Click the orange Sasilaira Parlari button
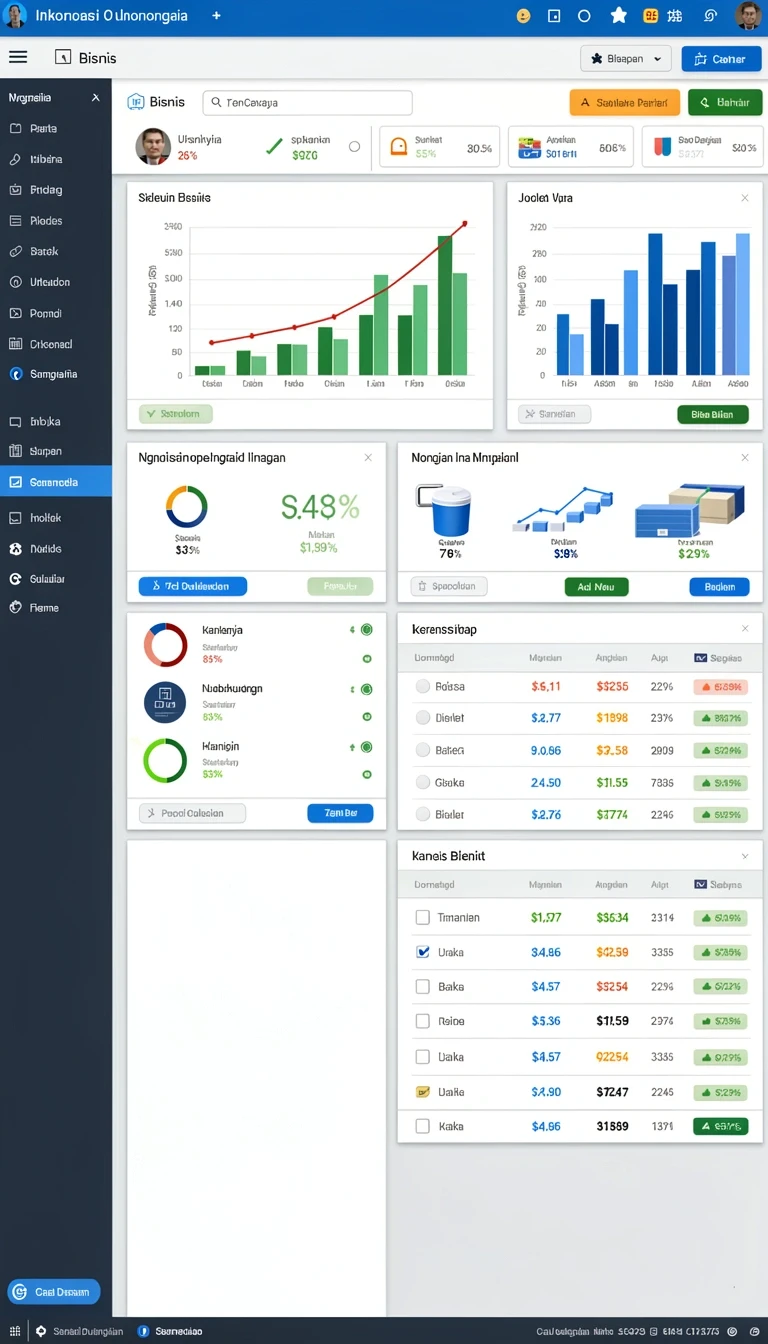The image size is (768, 1344). [x=625, y=102]
